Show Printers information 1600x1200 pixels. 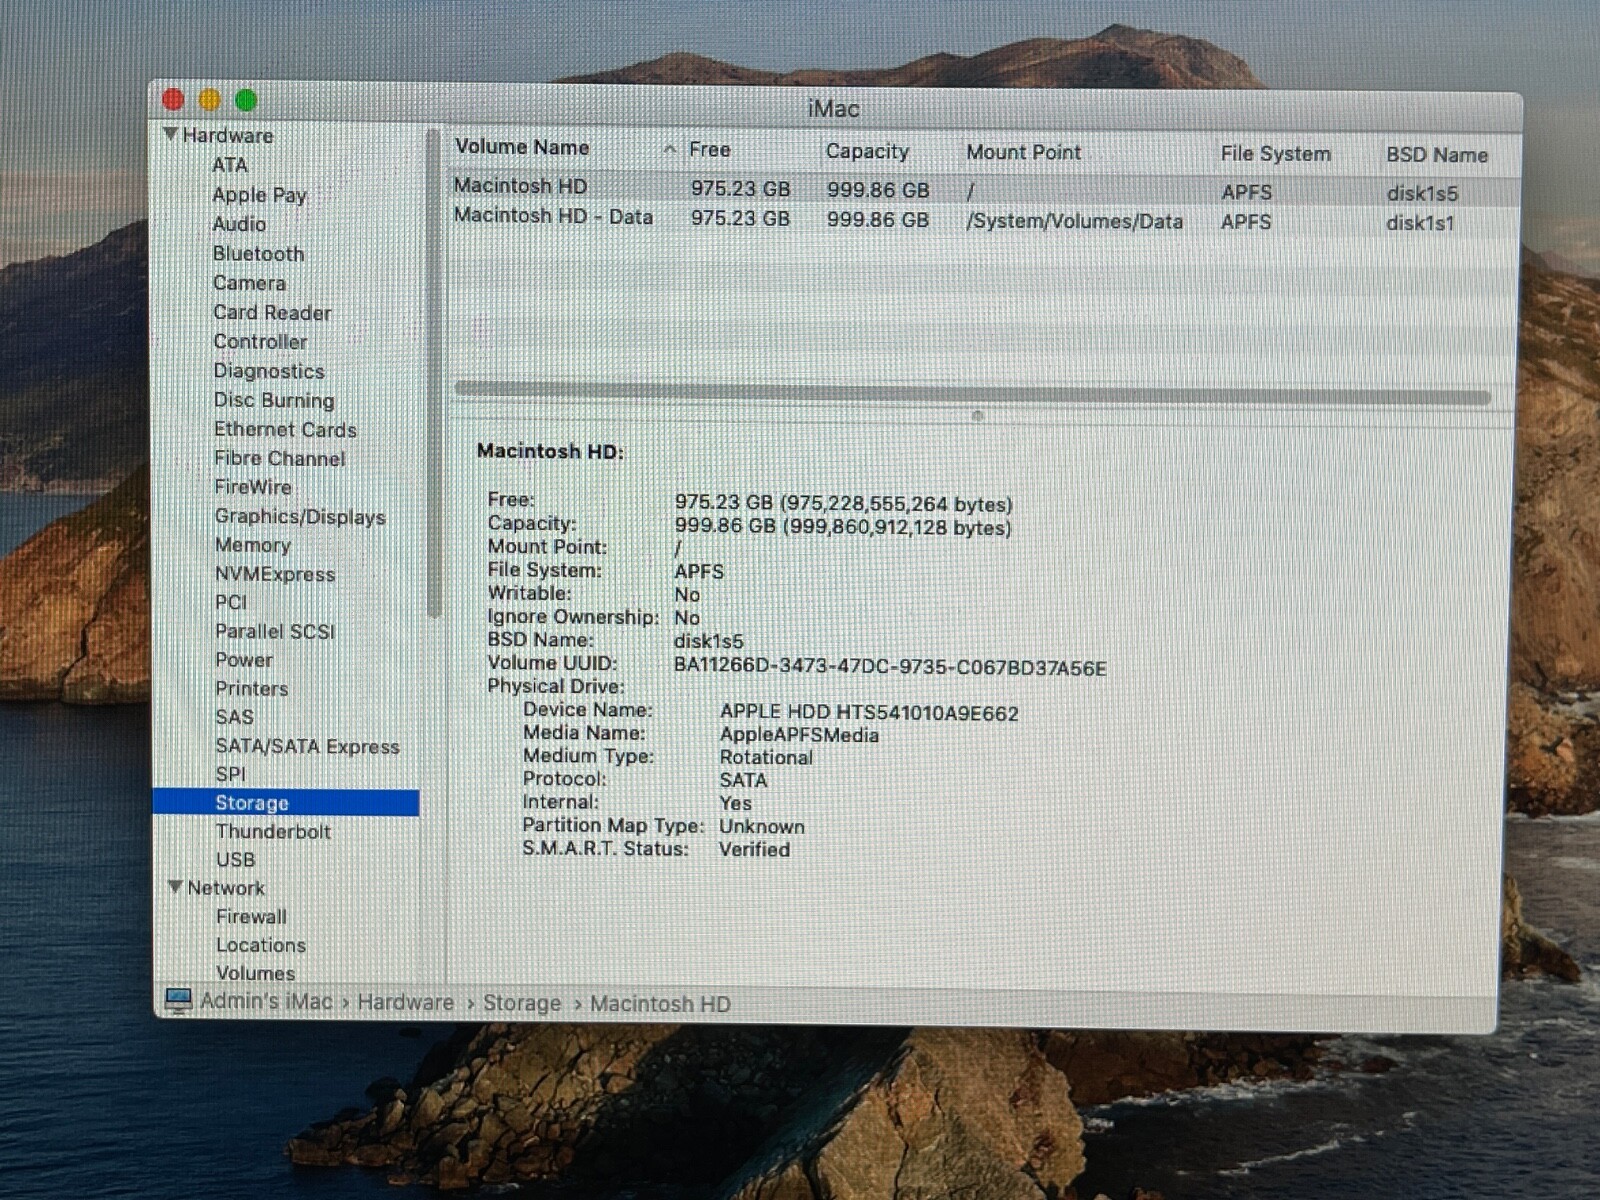pos(251,689)
